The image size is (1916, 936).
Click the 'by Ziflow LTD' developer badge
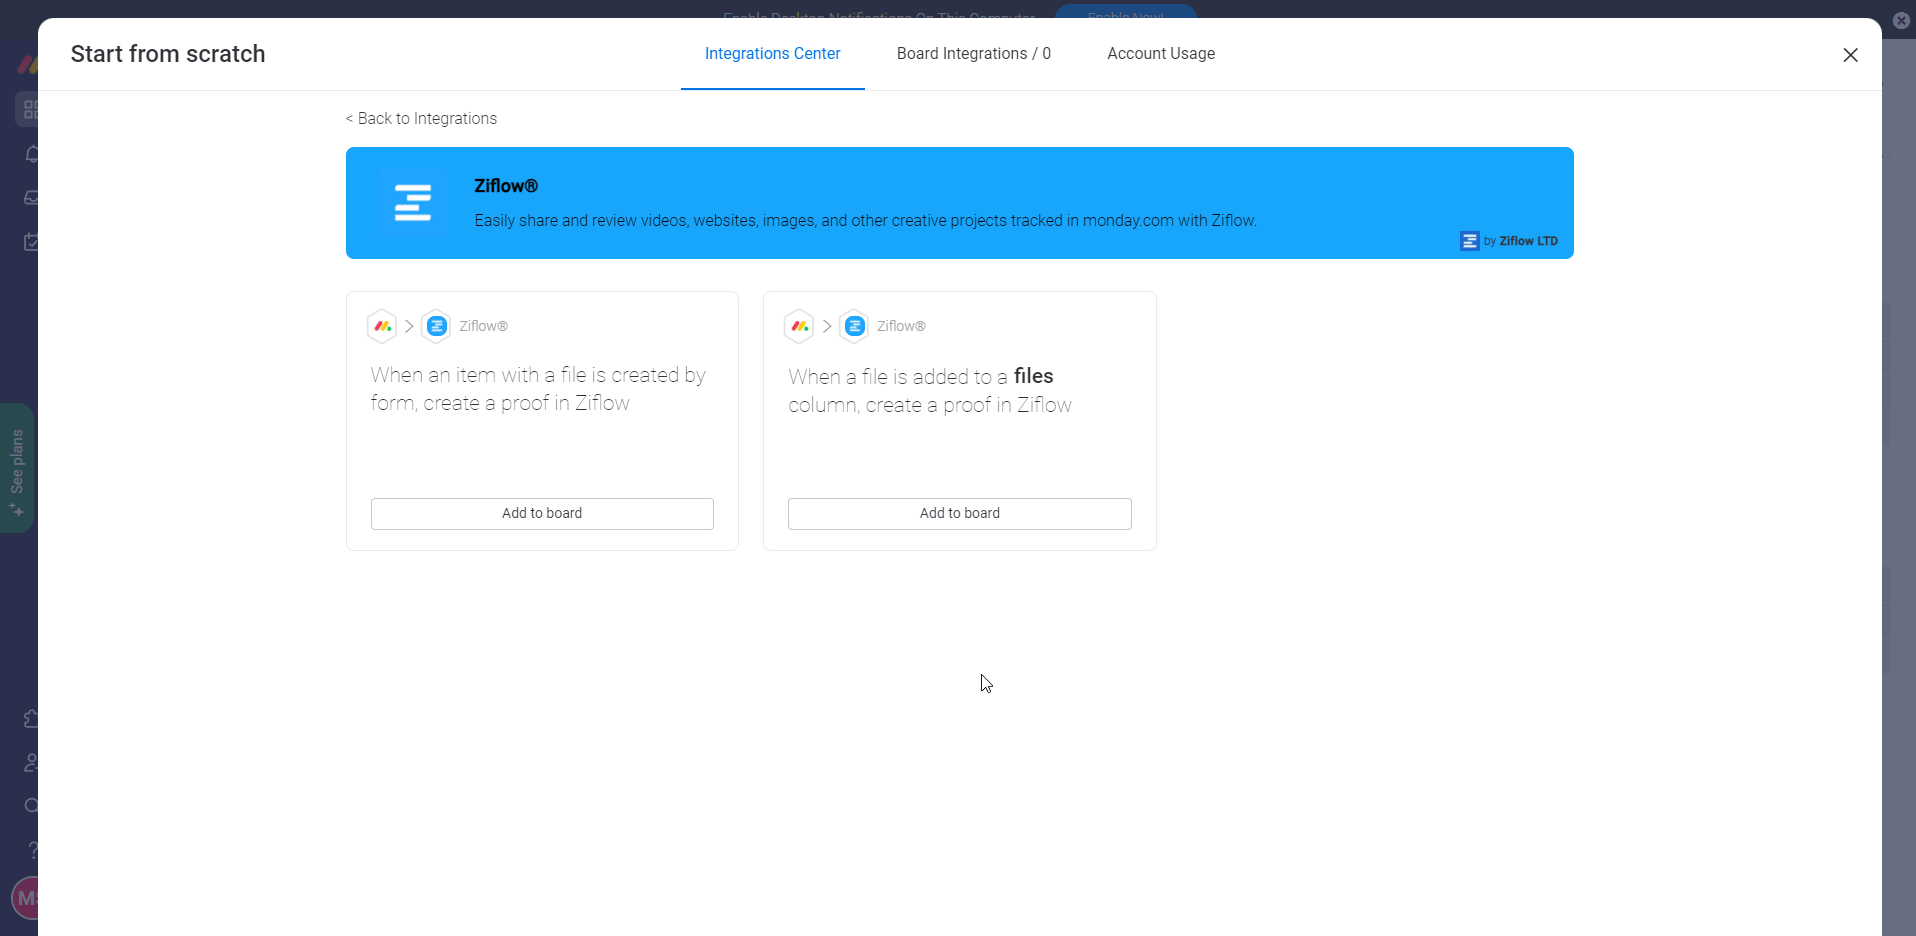[x=1509, y=241]
